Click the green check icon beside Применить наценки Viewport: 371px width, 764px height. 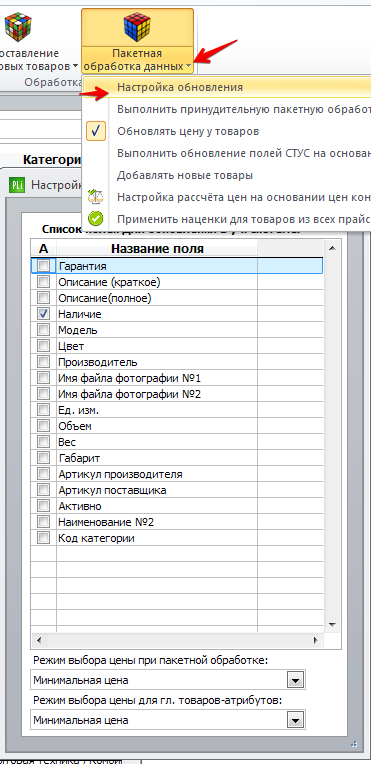pyautogui.click(x=96, y=219)
